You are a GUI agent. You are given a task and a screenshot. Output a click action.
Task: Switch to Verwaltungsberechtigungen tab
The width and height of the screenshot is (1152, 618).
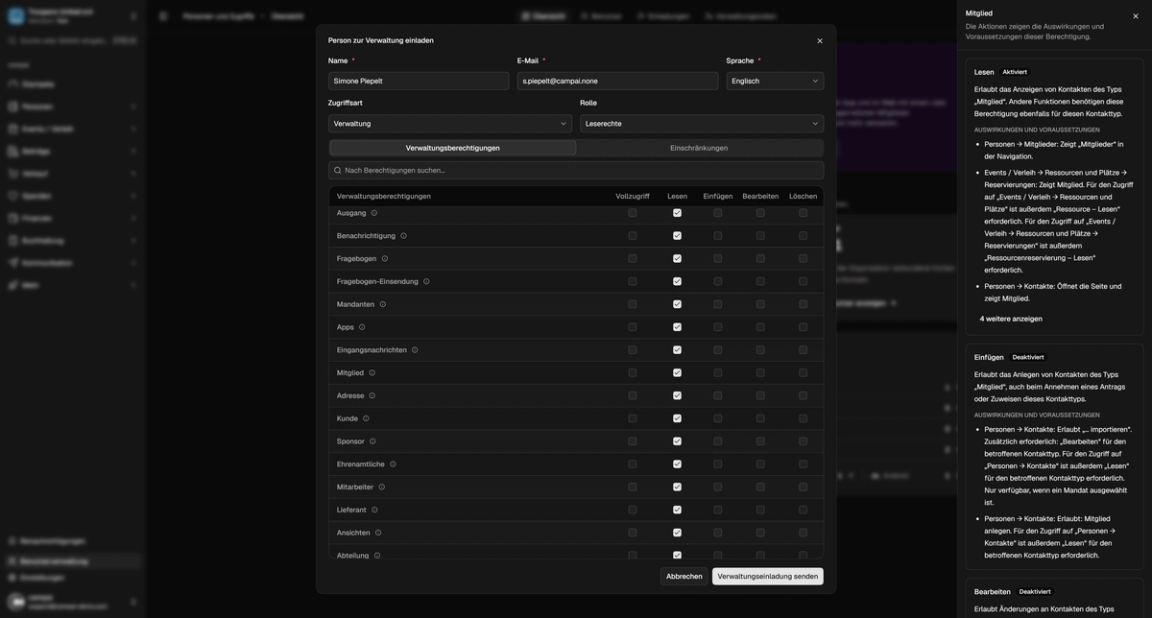point(453,148)
